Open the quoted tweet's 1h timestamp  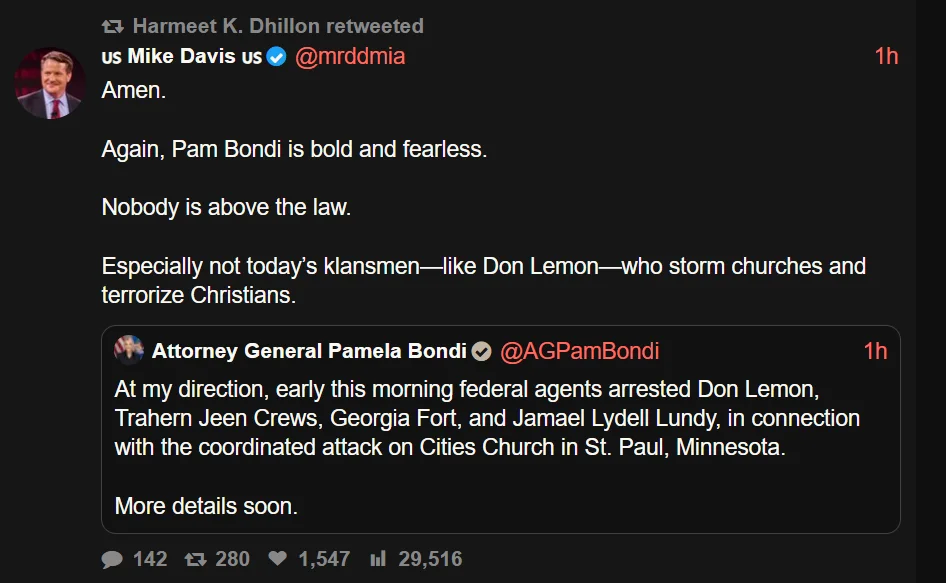875,351
